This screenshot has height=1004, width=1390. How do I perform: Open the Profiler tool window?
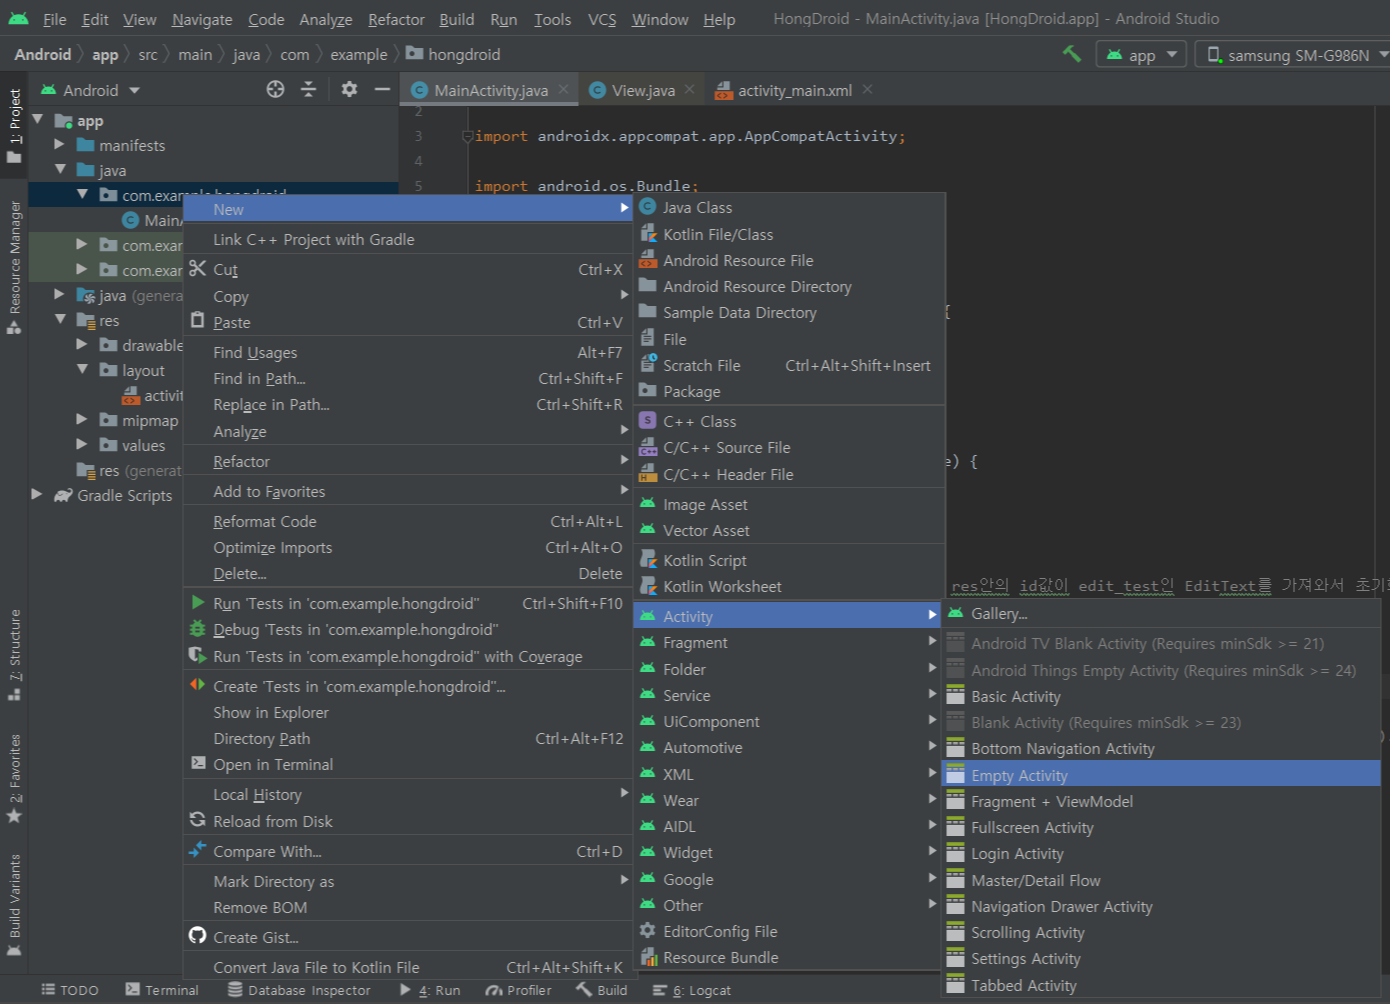tap(519, 990)
